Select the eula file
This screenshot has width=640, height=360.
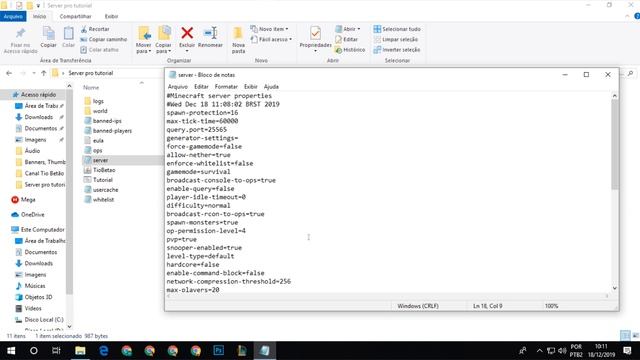[94, 140]
